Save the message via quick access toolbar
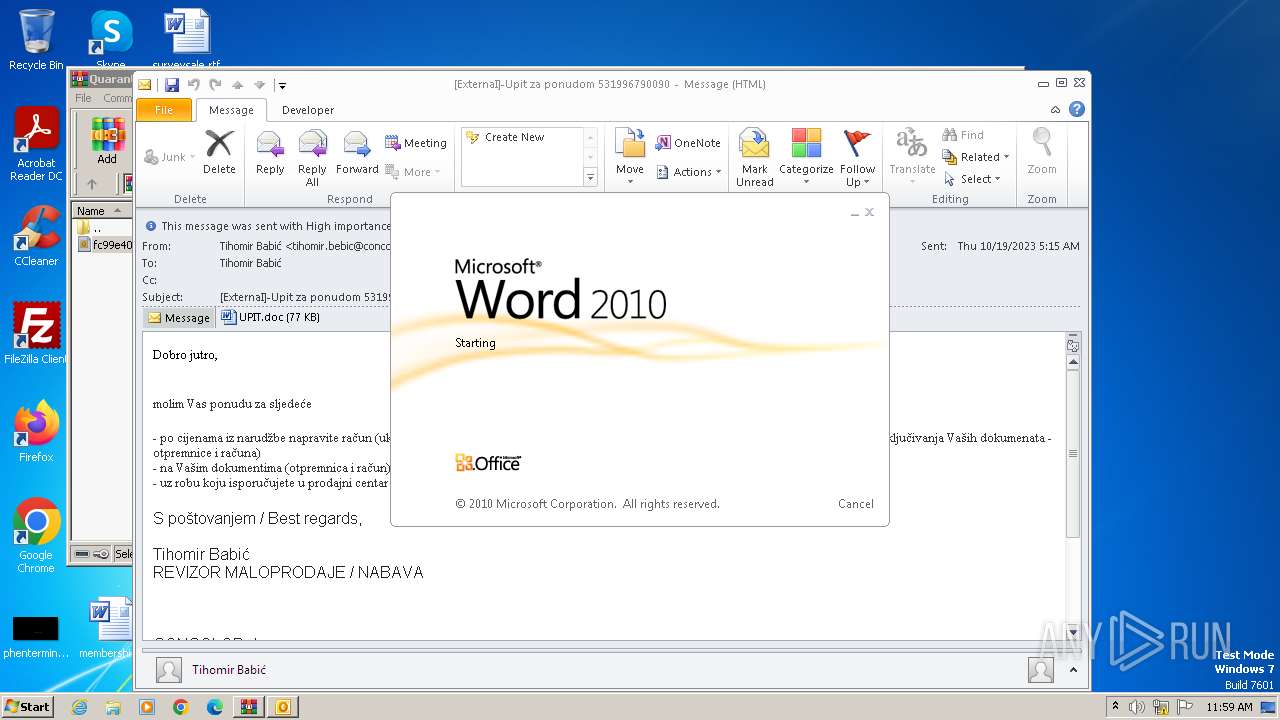 pyautogui.click(x=172, y=85)
